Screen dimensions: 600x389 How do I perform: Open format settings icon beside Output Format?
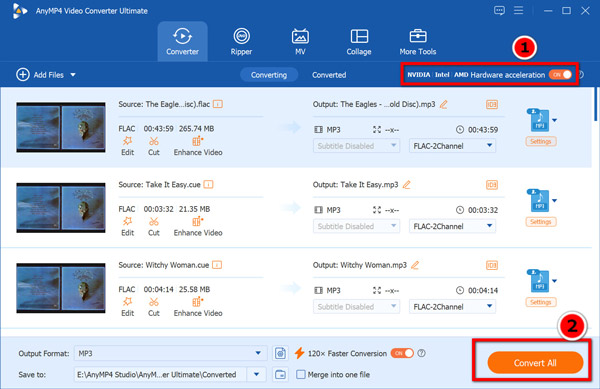[280, 353]
